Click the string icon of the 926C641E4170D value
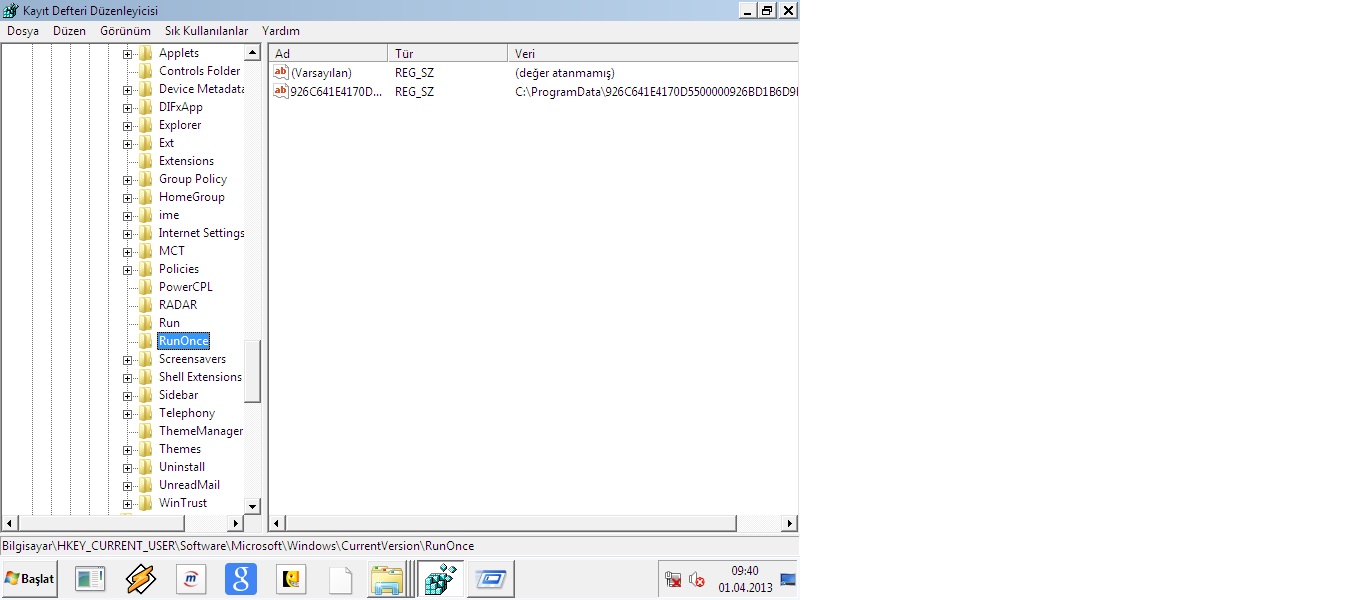The height and width of the screenshot is (600, 1360). 281,91
